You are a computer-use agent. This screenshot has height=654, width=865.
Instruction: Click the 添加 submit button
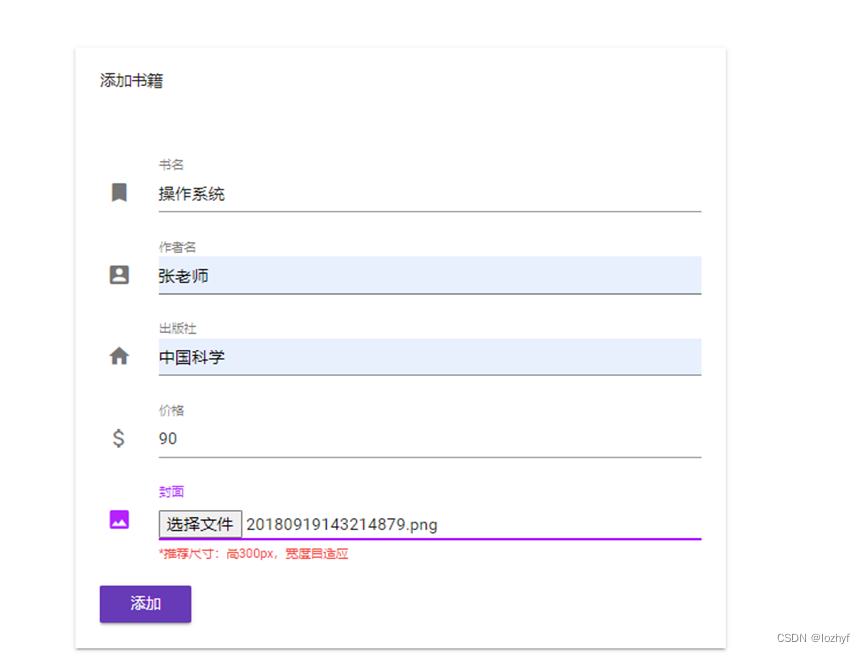(145, 604)
